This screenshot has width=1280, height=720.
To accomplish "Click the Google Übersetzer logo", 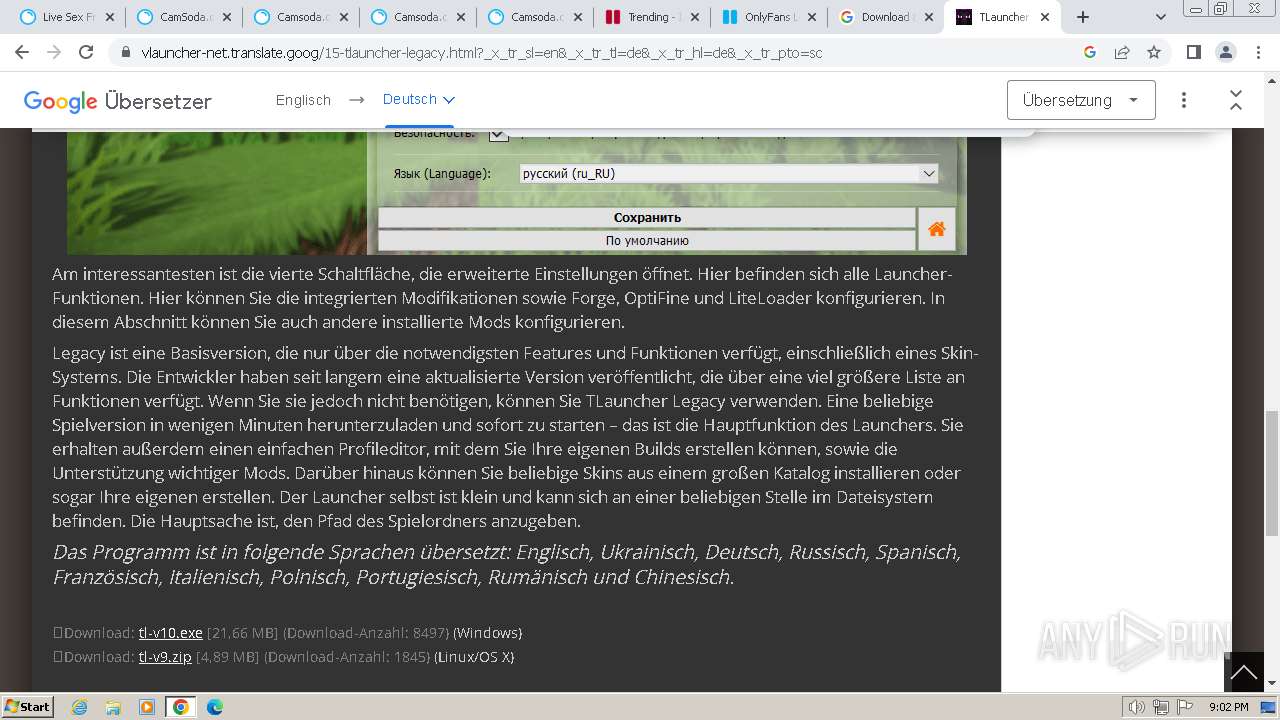I will (x=118, y=101).
